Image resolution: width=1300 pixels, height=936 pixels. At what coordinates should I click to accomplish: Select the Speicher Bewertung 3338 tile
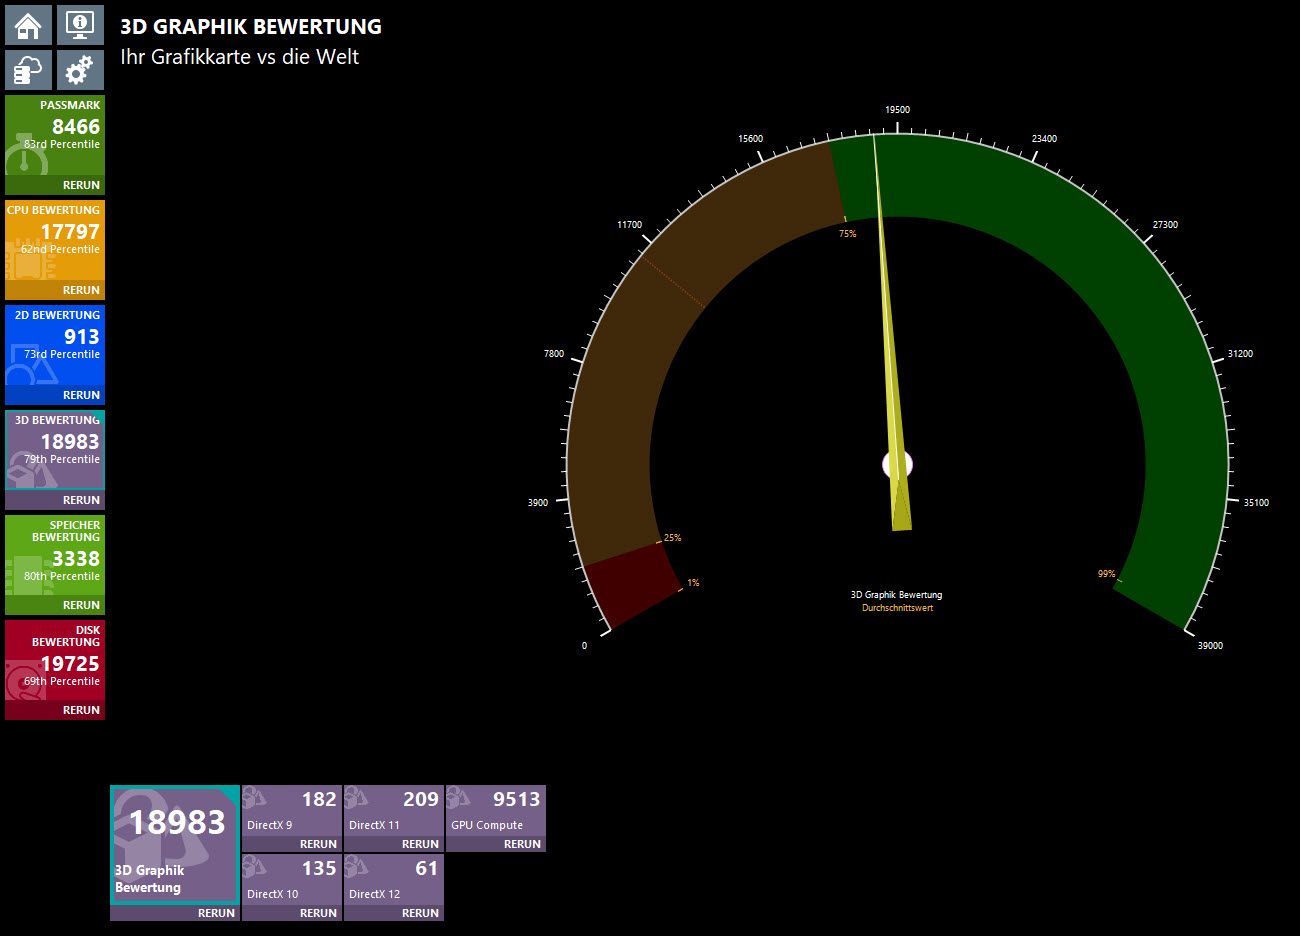click(55, 556)
